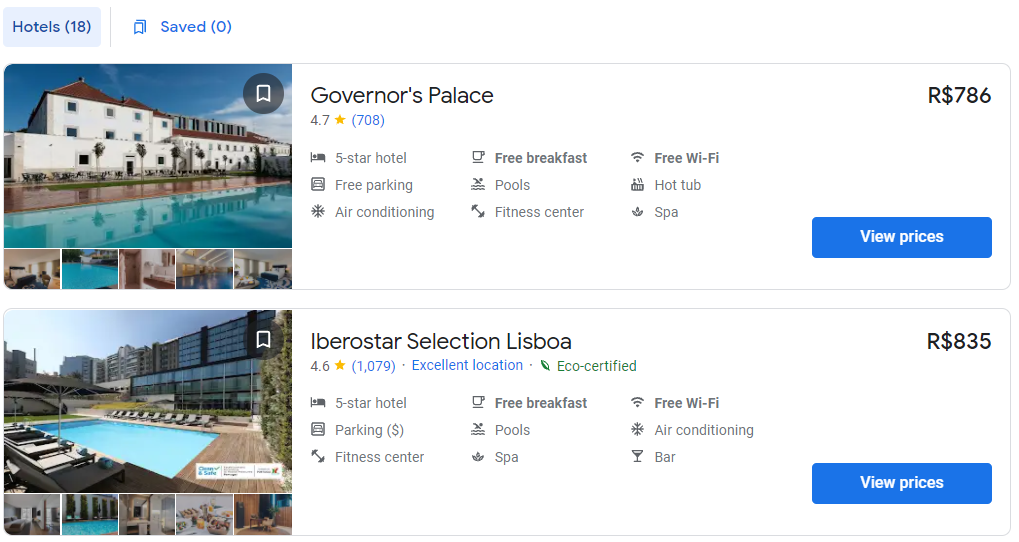Open last small thumbnail under Iberostar photo
This screenshot has width=1019, height=542.
(263, 514)
